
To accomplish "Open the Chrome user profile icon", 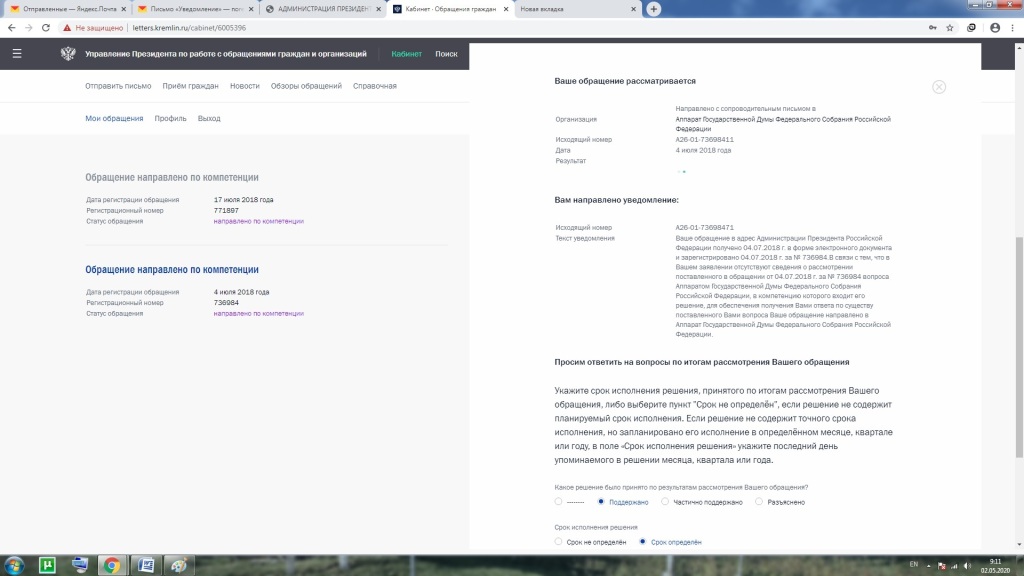I will click(994, 28).
